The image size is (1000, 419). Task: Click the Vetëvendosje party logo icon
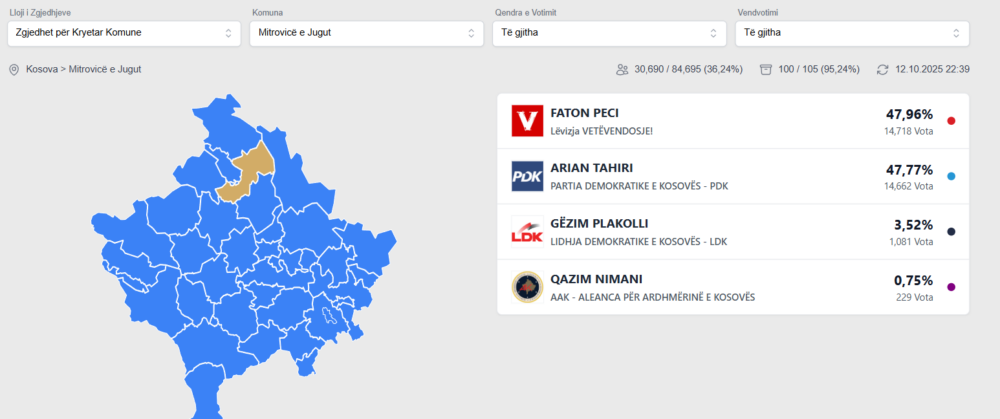coord(526,121)
